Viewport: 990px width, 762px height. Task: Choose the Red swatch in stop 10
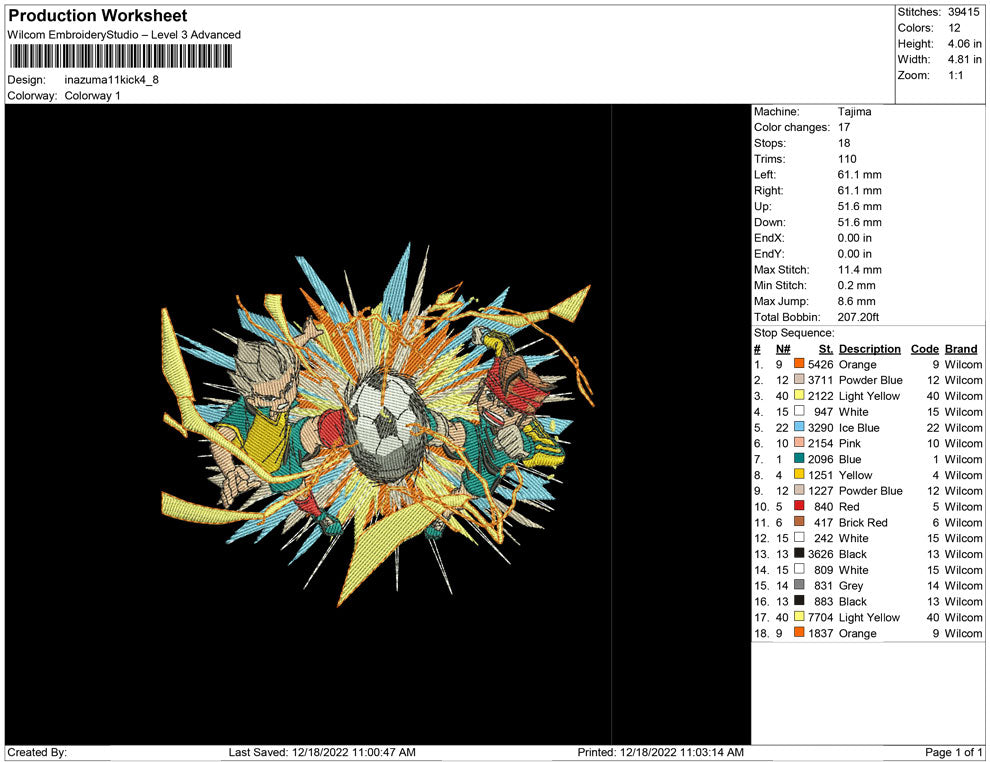point(799,507)
